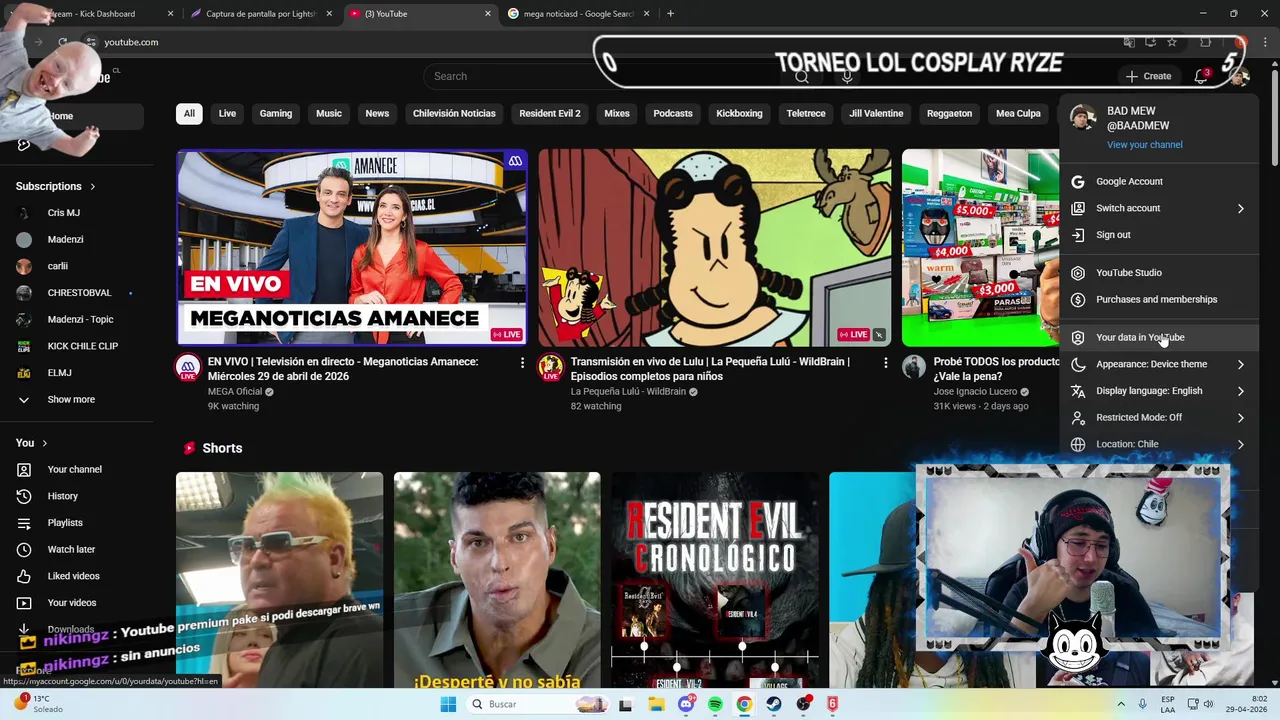This screenshot has width=1280, height=720.
Task: Select the Podcasts filter chip
Action: (x=673, y=113)
